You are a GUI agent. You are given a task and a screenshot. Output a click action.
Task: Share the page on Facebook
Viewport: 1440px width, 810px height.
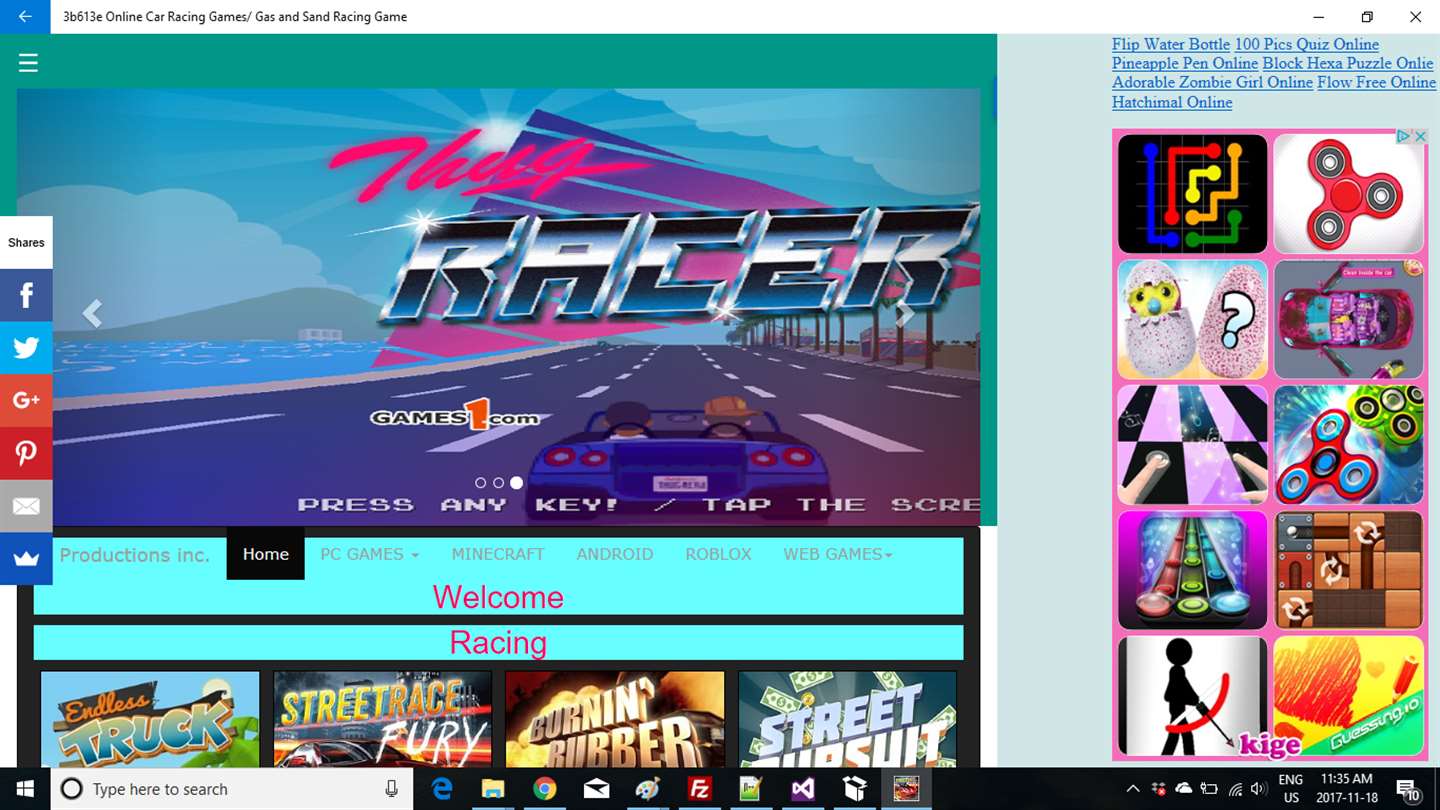click(x=26, y=295)
